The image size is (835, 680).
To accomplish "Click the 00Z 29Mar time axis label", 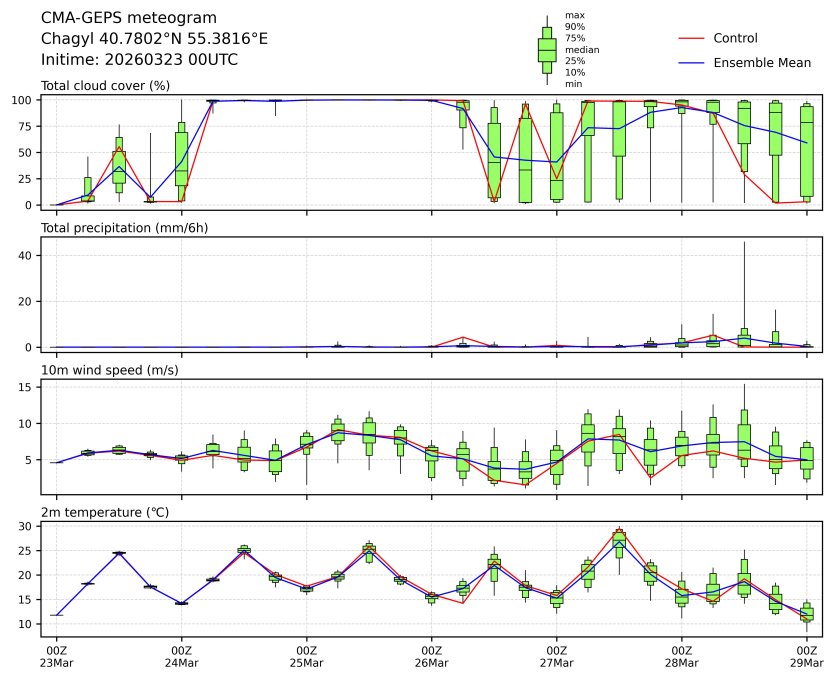I will coord(806,656).
